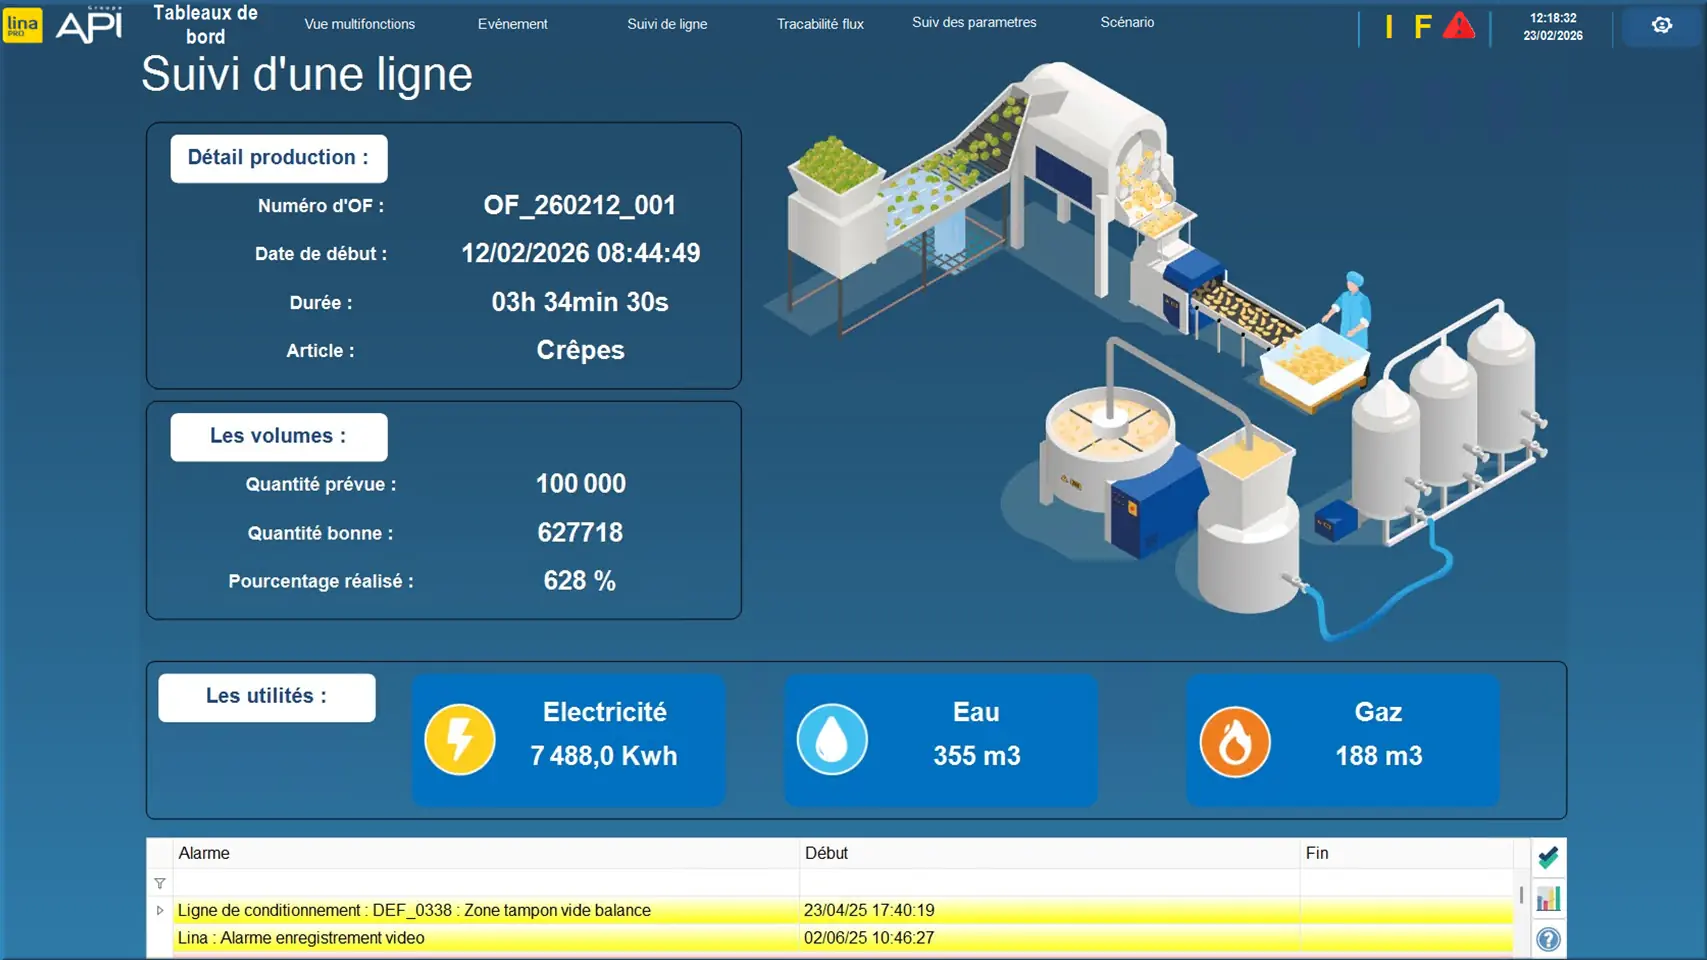
Task: Click the help question mark icon
Action: tap(1548, 939)
